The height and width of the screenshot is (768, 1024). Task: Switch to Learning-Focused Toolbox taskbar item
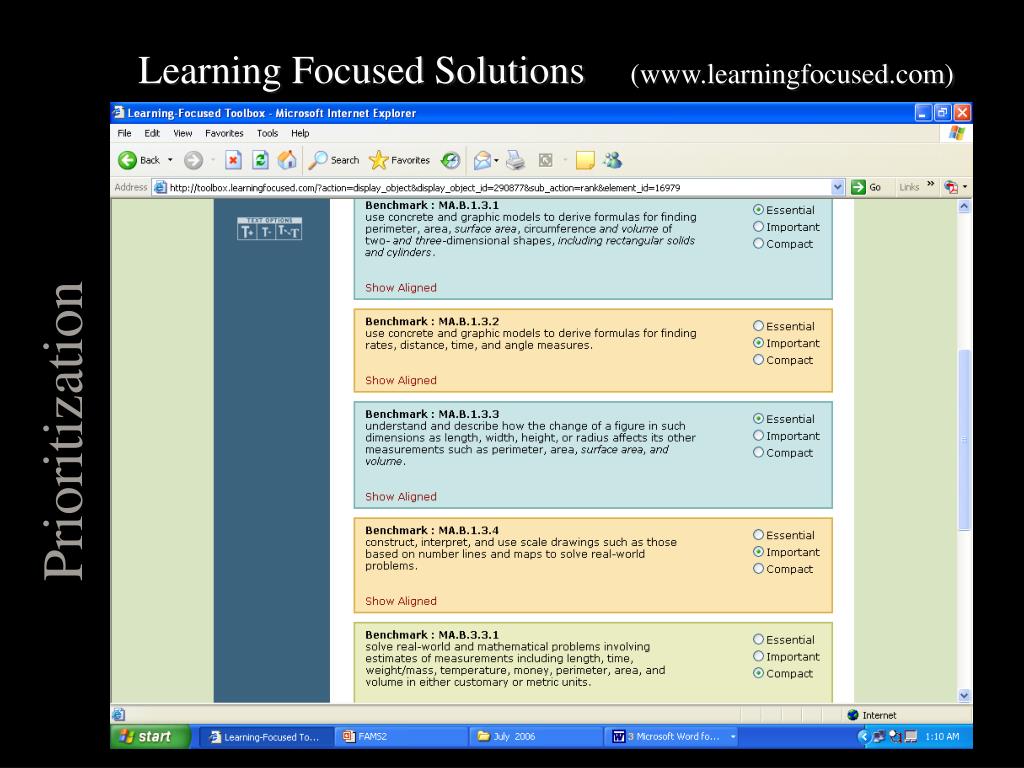[x=266, y=737]
